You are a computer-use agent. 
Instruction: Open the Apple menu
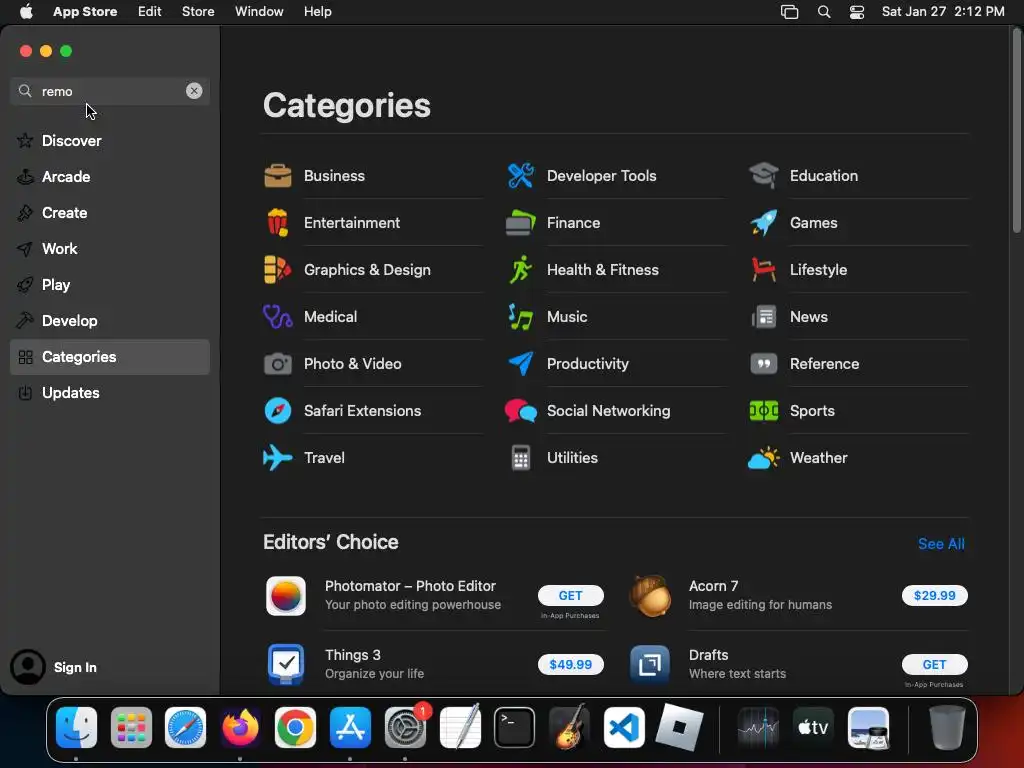click(x=26, y=11)
